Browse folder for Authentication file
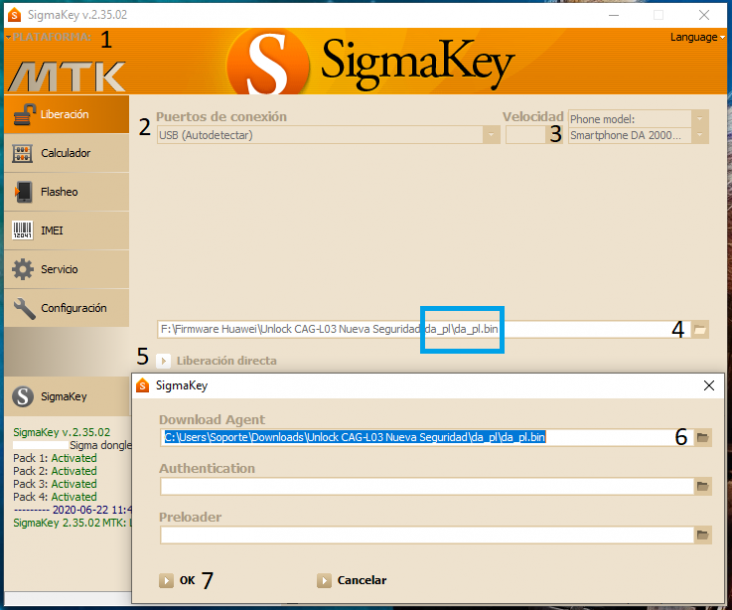This screenshot has height=610, width=732. (x=703, y=486)
